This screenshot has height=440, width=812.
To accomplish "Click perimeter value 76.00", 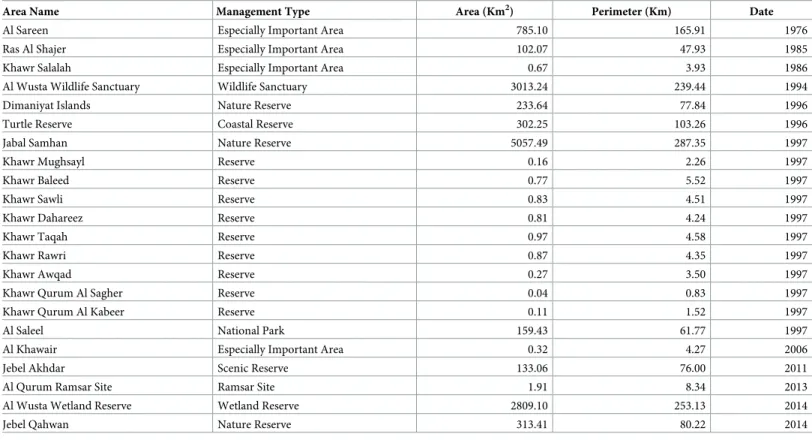I will [692, 368].
